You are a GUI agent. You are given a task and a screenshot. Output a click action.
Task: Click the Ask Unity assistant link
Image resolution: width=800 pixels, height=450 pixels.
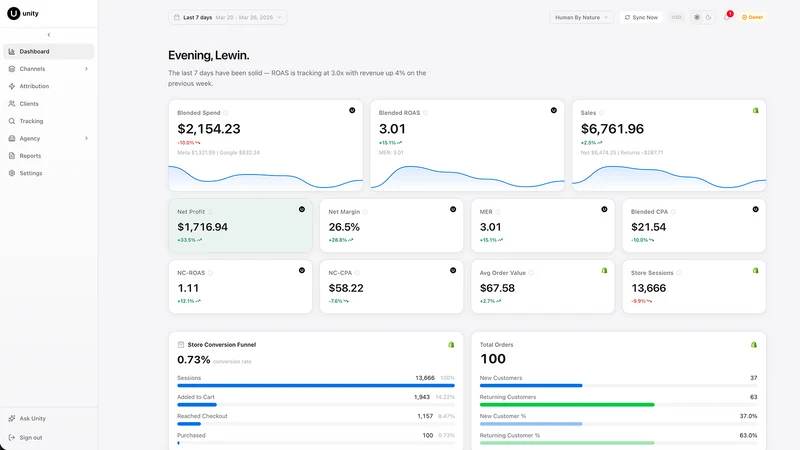pos(48,418)
